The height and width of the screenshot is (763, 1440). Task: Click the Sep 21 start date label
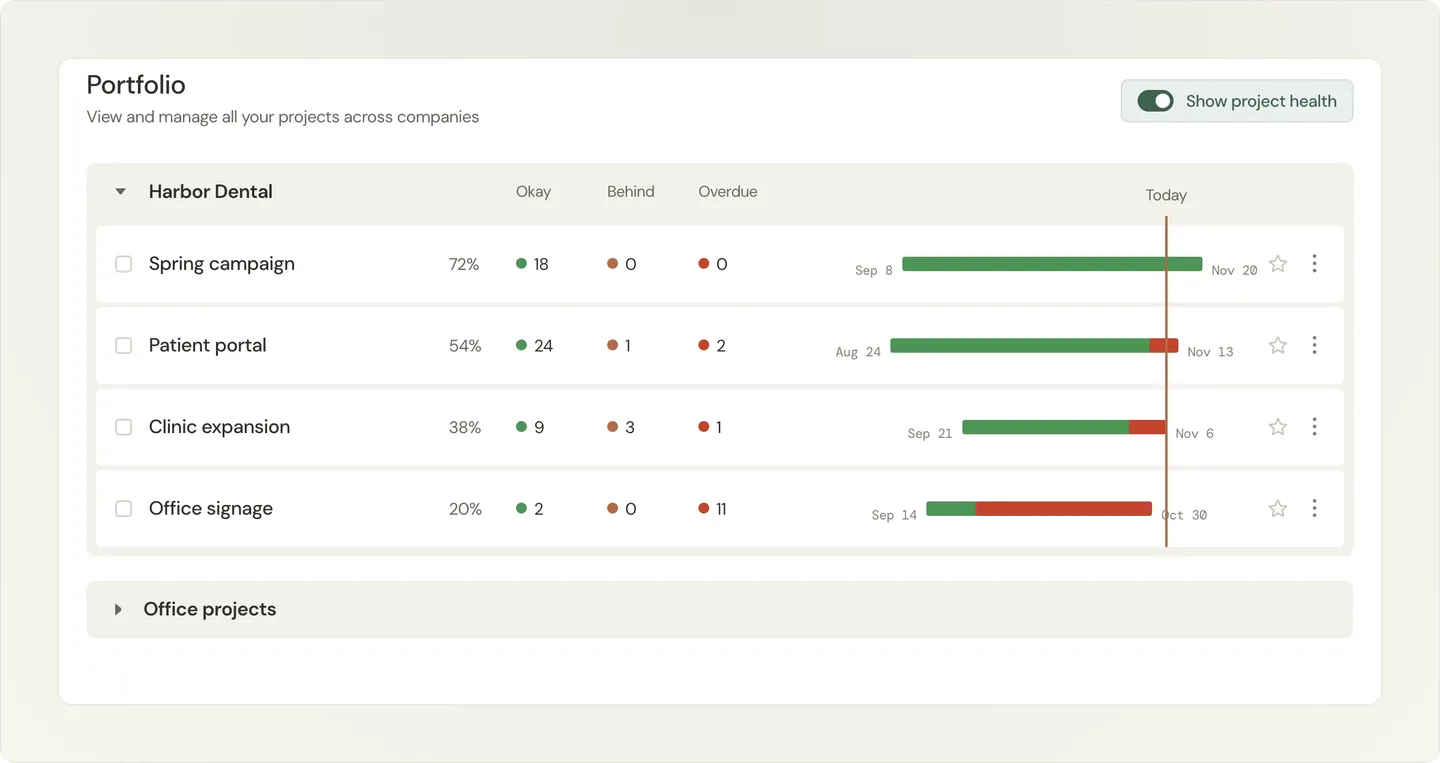click(930, 433)
